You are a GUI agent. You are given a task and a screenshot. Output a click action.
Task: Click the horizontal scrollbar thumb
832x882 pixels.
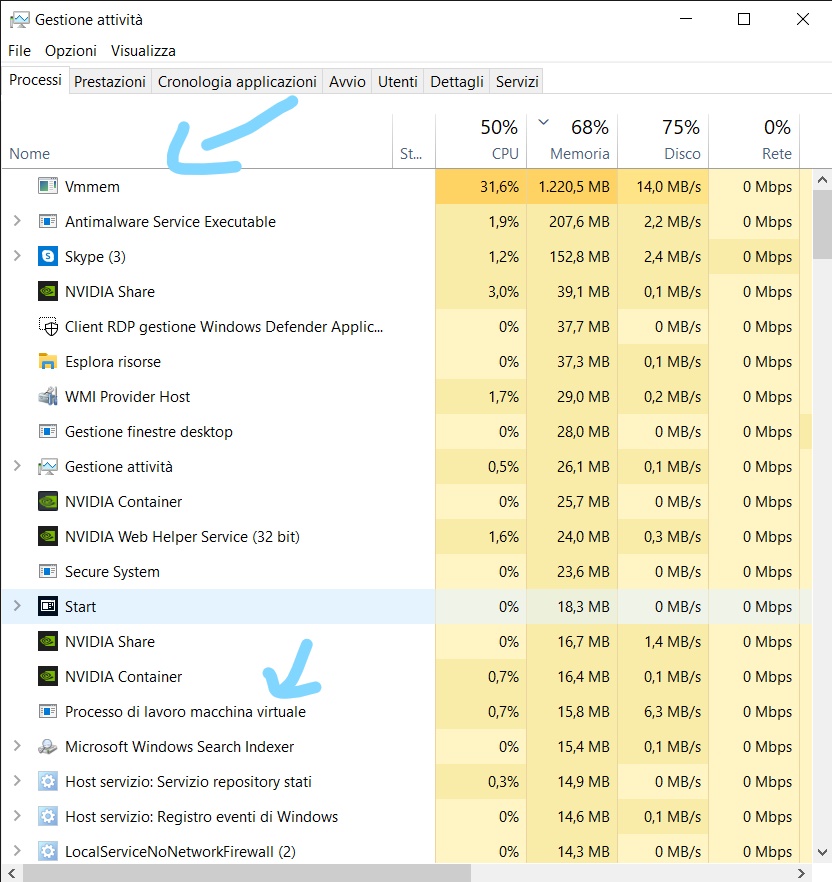246,873
